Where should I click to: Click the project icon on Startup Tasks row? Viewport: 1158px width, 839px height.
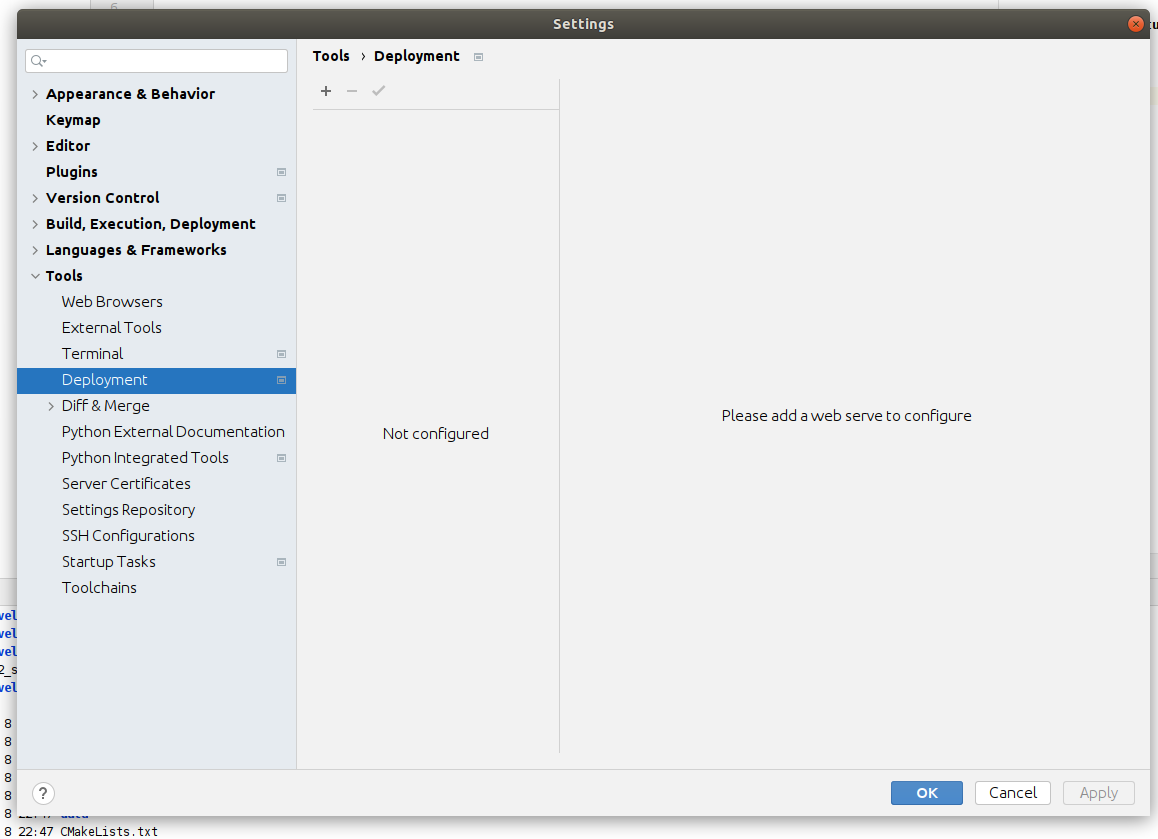[x=281, y=562]
